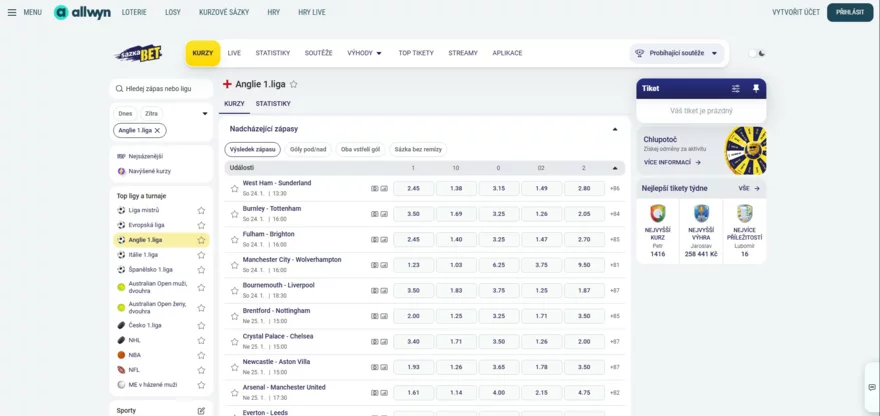The height and width of the screenshot is (416, 880).
Task: Click NHL puck icon
Action: point(121,340)
